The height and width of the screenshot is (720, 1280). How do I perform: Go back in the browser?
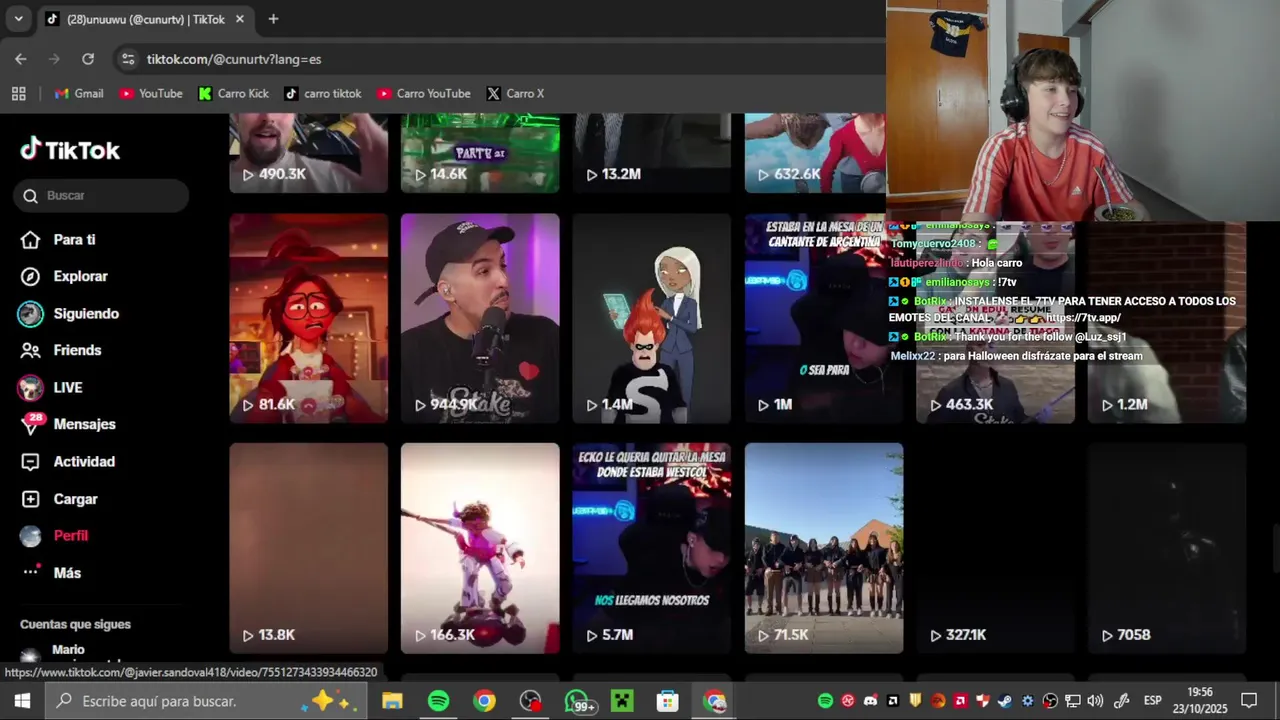tap(21, 59)
